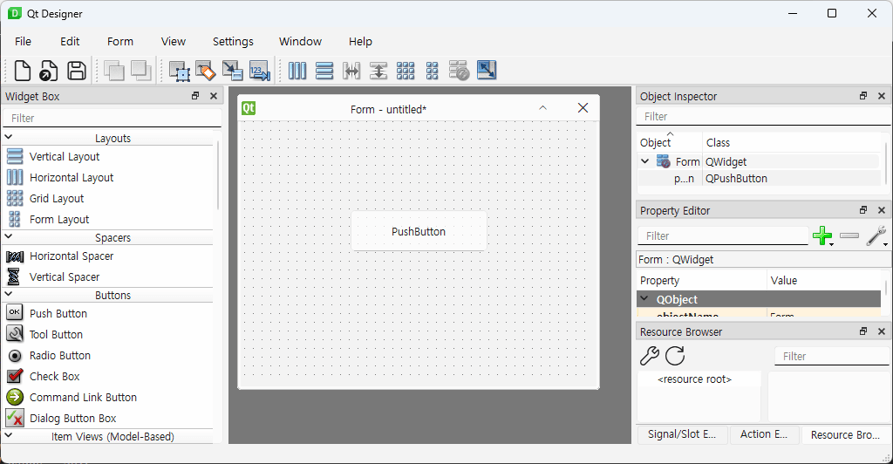Open the File menu
The width and height of the screenshot is (893, 464).
tap(23, 42)
